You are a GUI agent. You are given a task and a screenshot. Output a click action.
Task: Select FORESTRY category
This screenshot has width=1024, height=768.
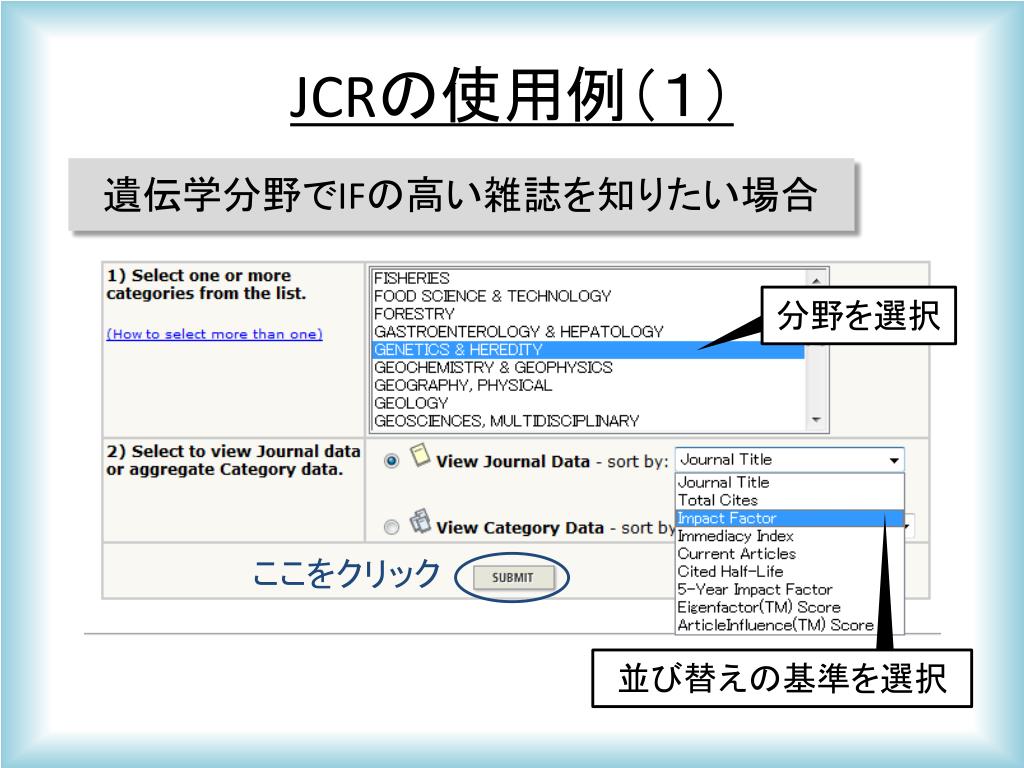click(588, 314)
